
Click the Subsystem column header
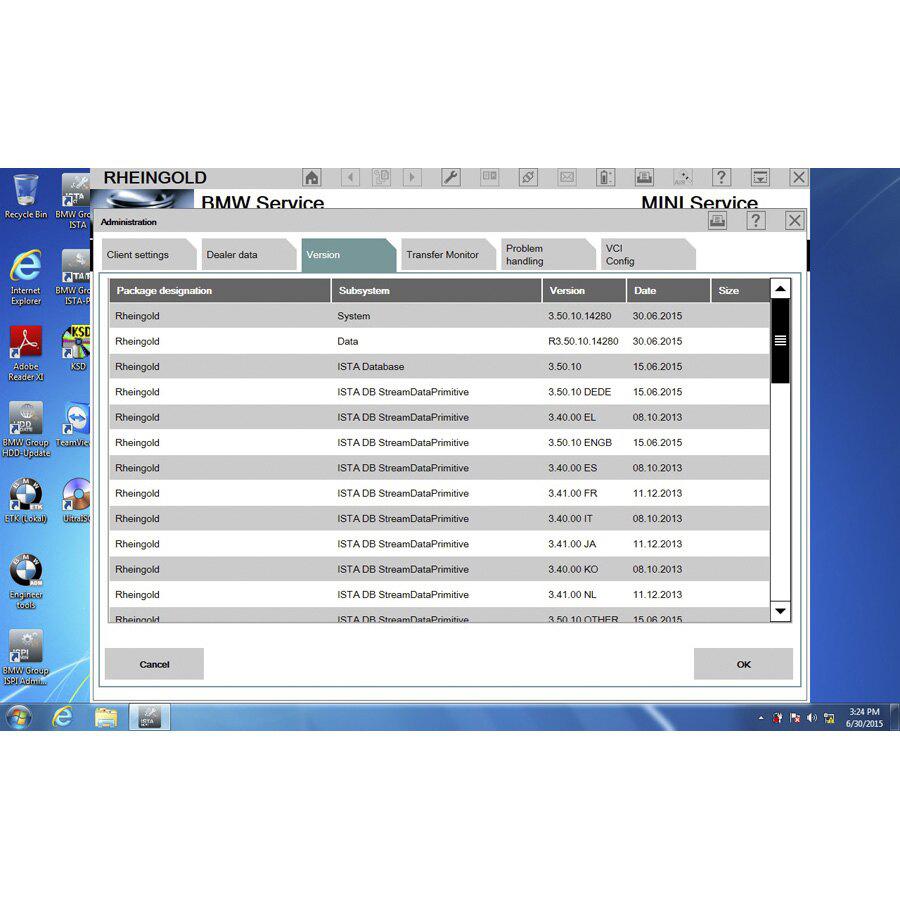437,290
